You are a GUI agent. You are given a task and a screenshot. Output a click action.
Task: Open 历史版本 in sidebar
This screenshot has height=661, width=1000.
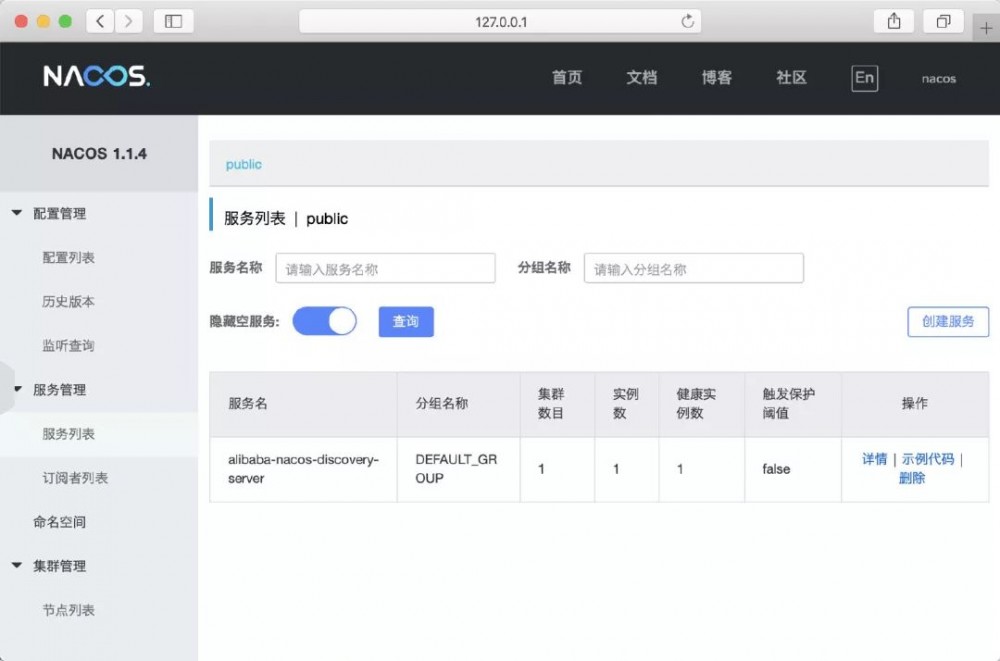tap(68, 301)
